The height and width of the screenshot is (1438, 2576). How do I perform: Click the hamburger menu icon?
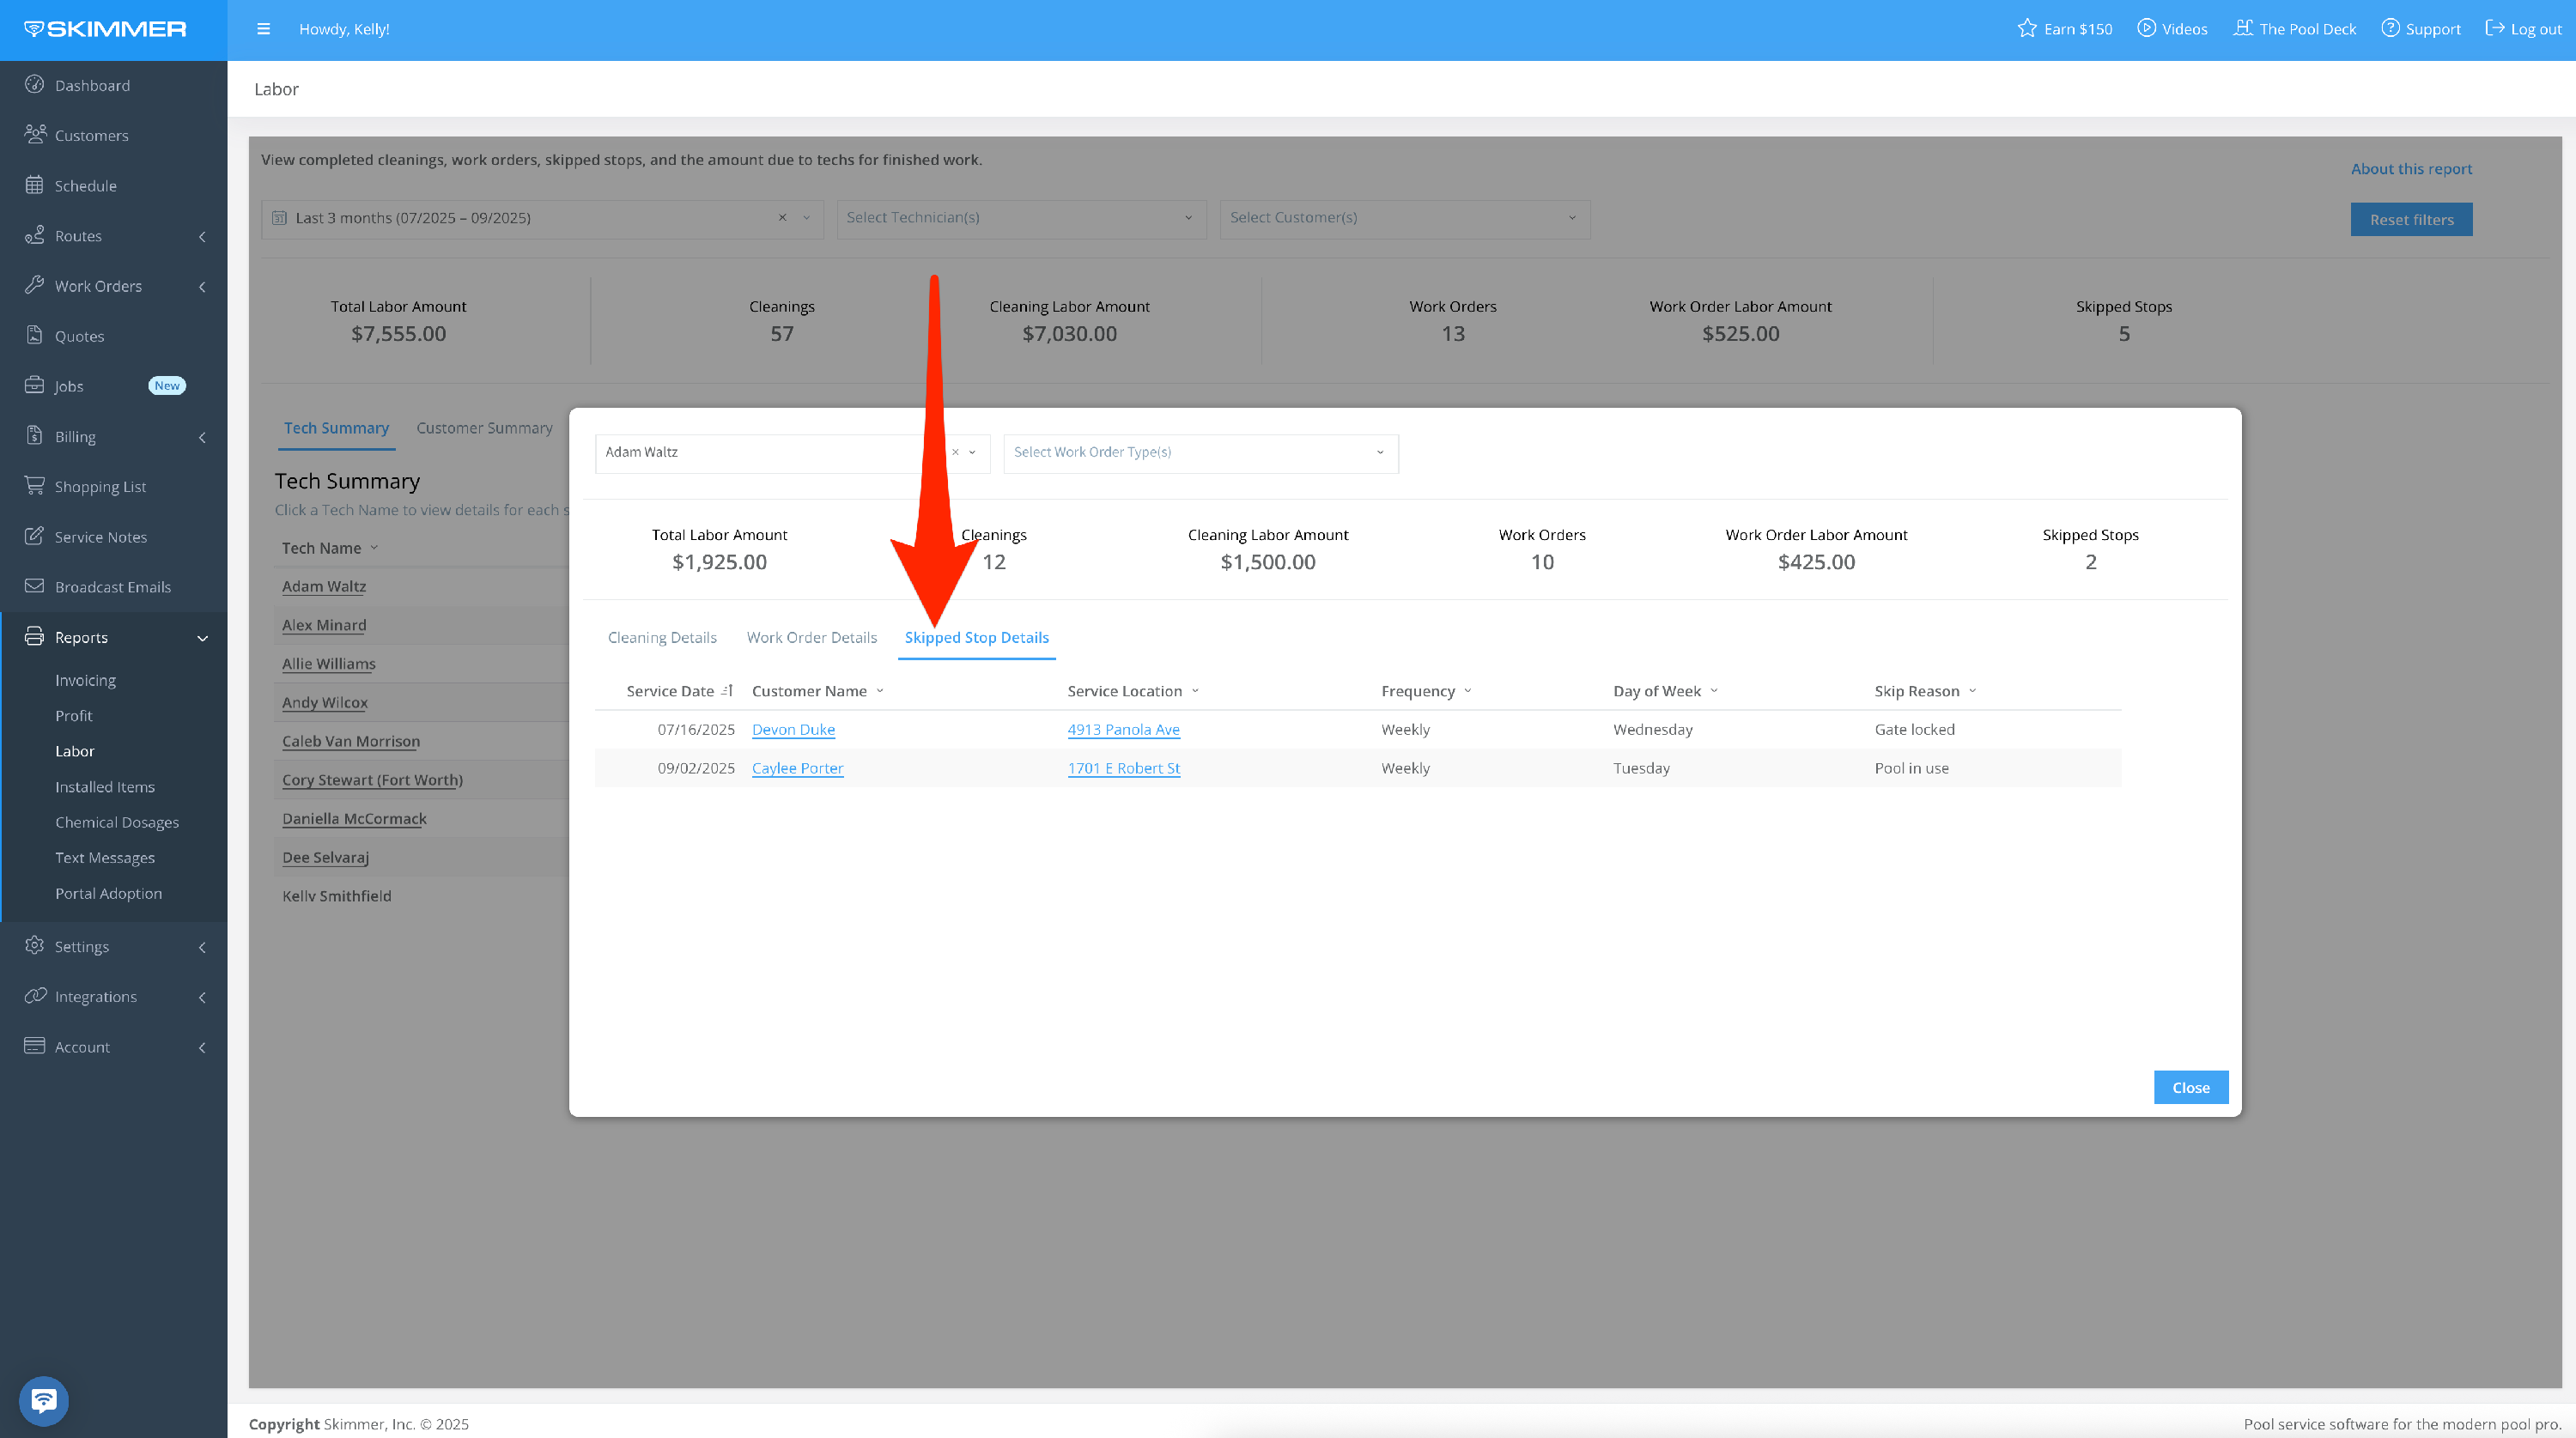[x=263, y=29]
